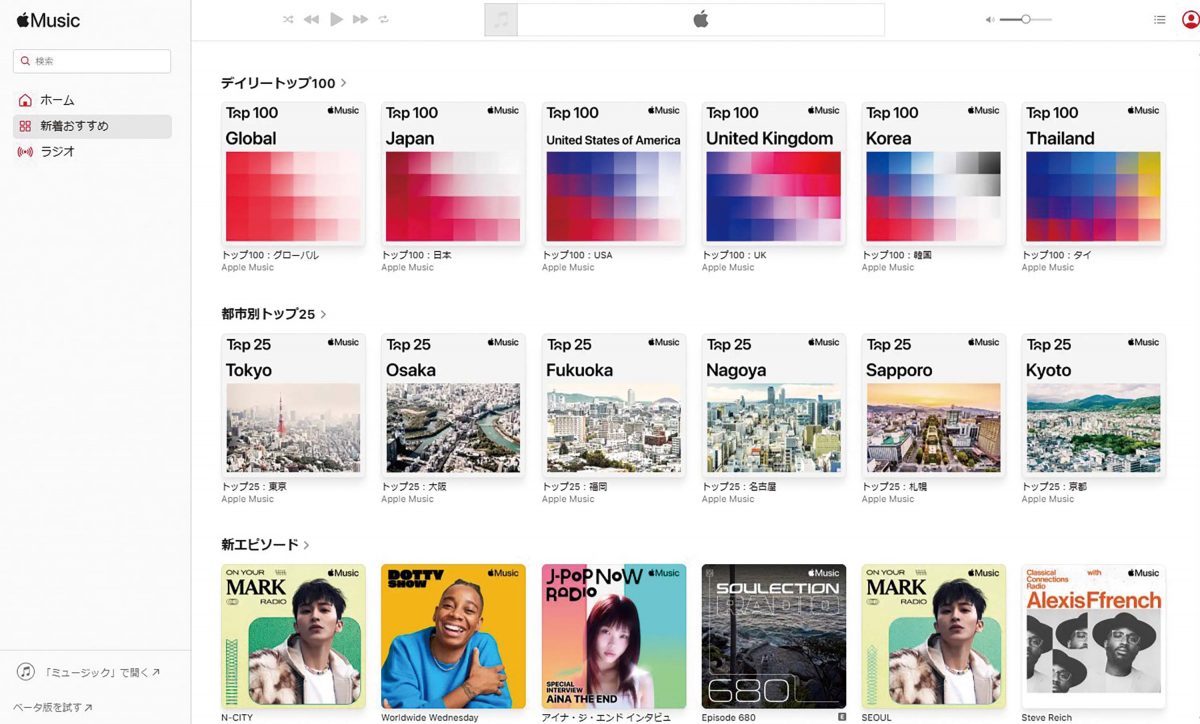The height and width of the screenshot is (724, 1200).
Task: Click the music note app icon
Action: pos(26,672)
